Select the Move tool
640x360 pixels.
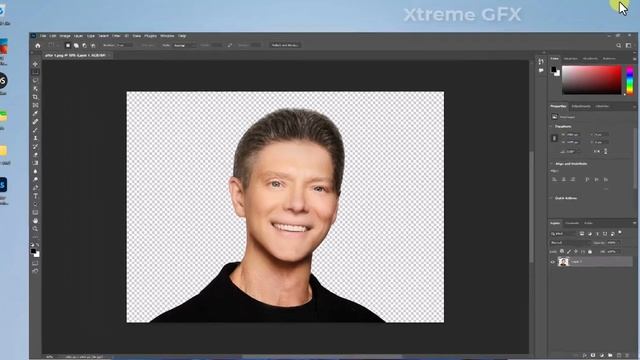coord(36,64)
